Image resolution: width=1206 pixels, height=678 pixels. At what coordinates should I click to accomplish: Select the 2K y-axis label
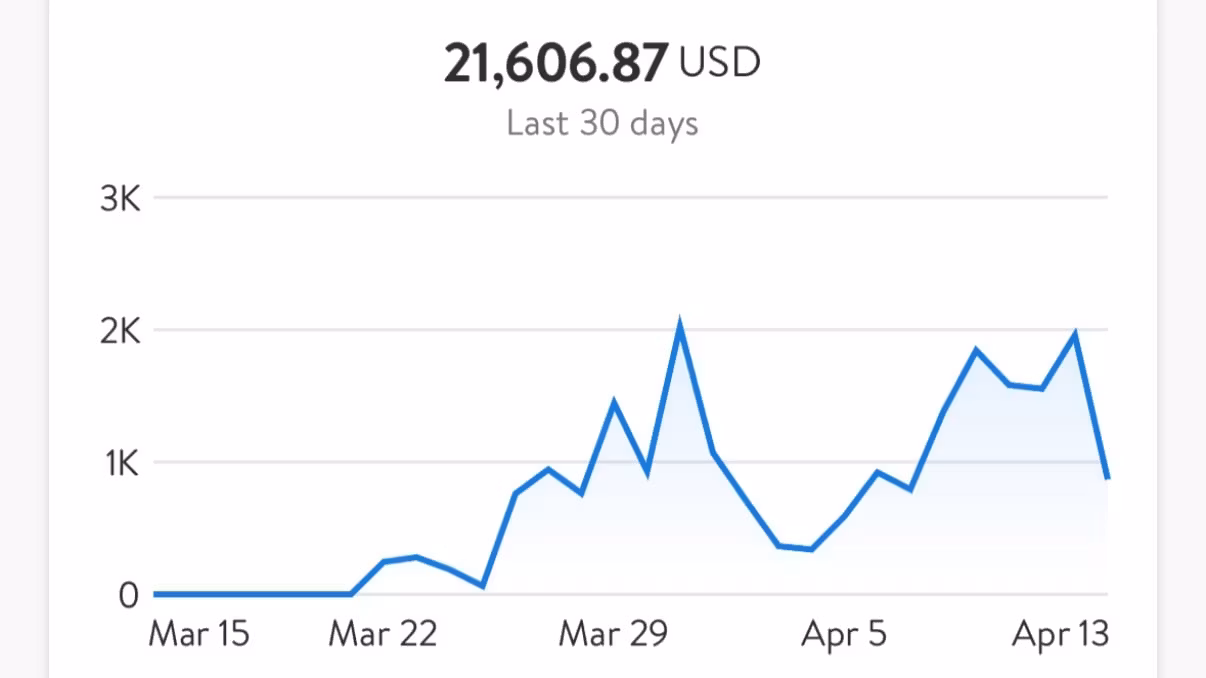coord(120,330)
